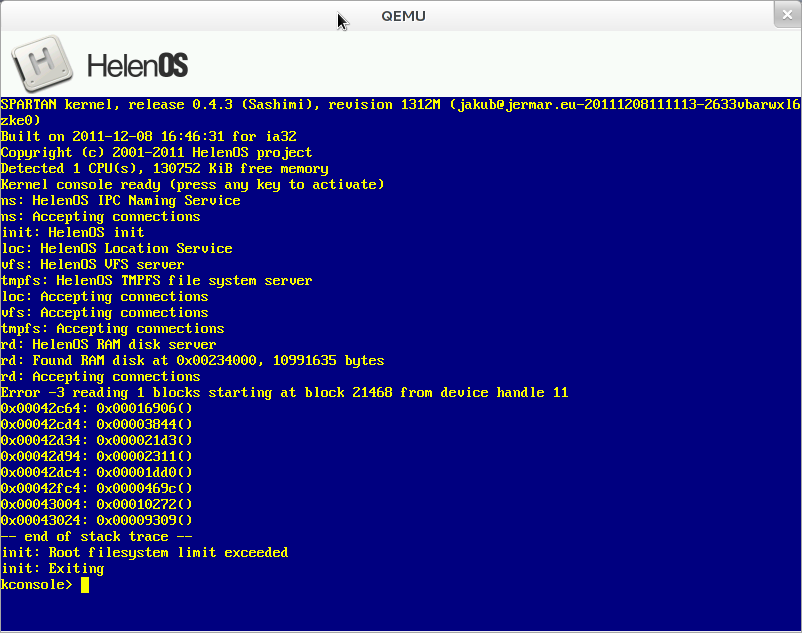The image size is (802, 633).
Task: Click "loc: HelenOS Location Service" line
Action: tap(116, 249)
